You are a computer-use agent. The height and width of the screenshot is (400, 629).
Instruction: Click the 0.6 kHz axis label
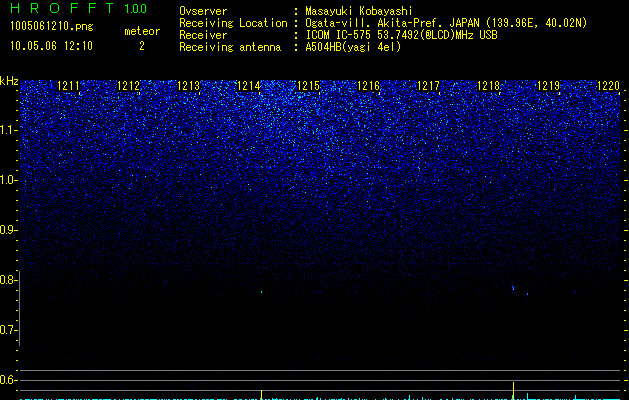pyautogui.click(x=8, y=380)
